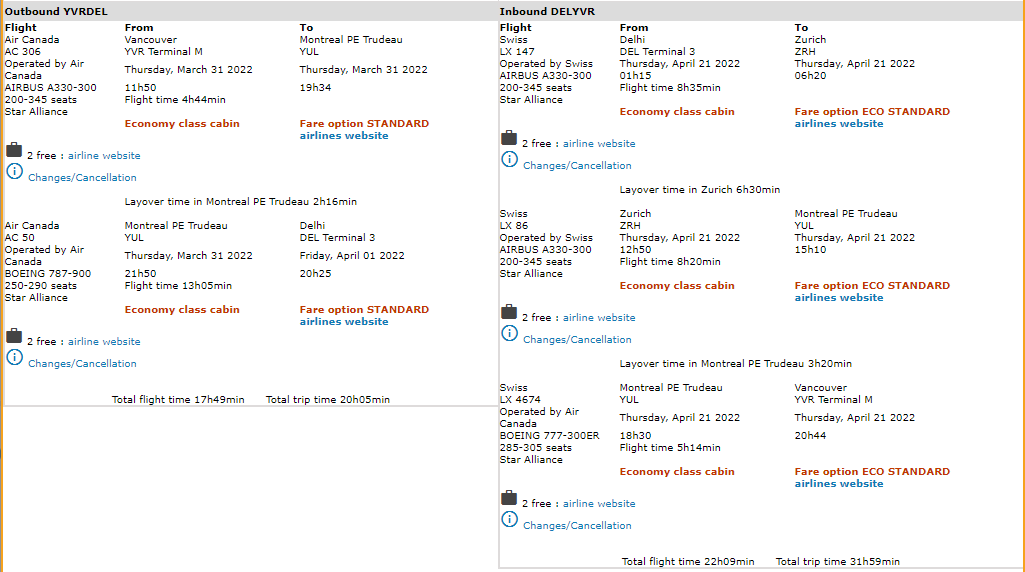
Task: Open baggage 'airline website' link for LX 86
Action: tap(599, 318)
